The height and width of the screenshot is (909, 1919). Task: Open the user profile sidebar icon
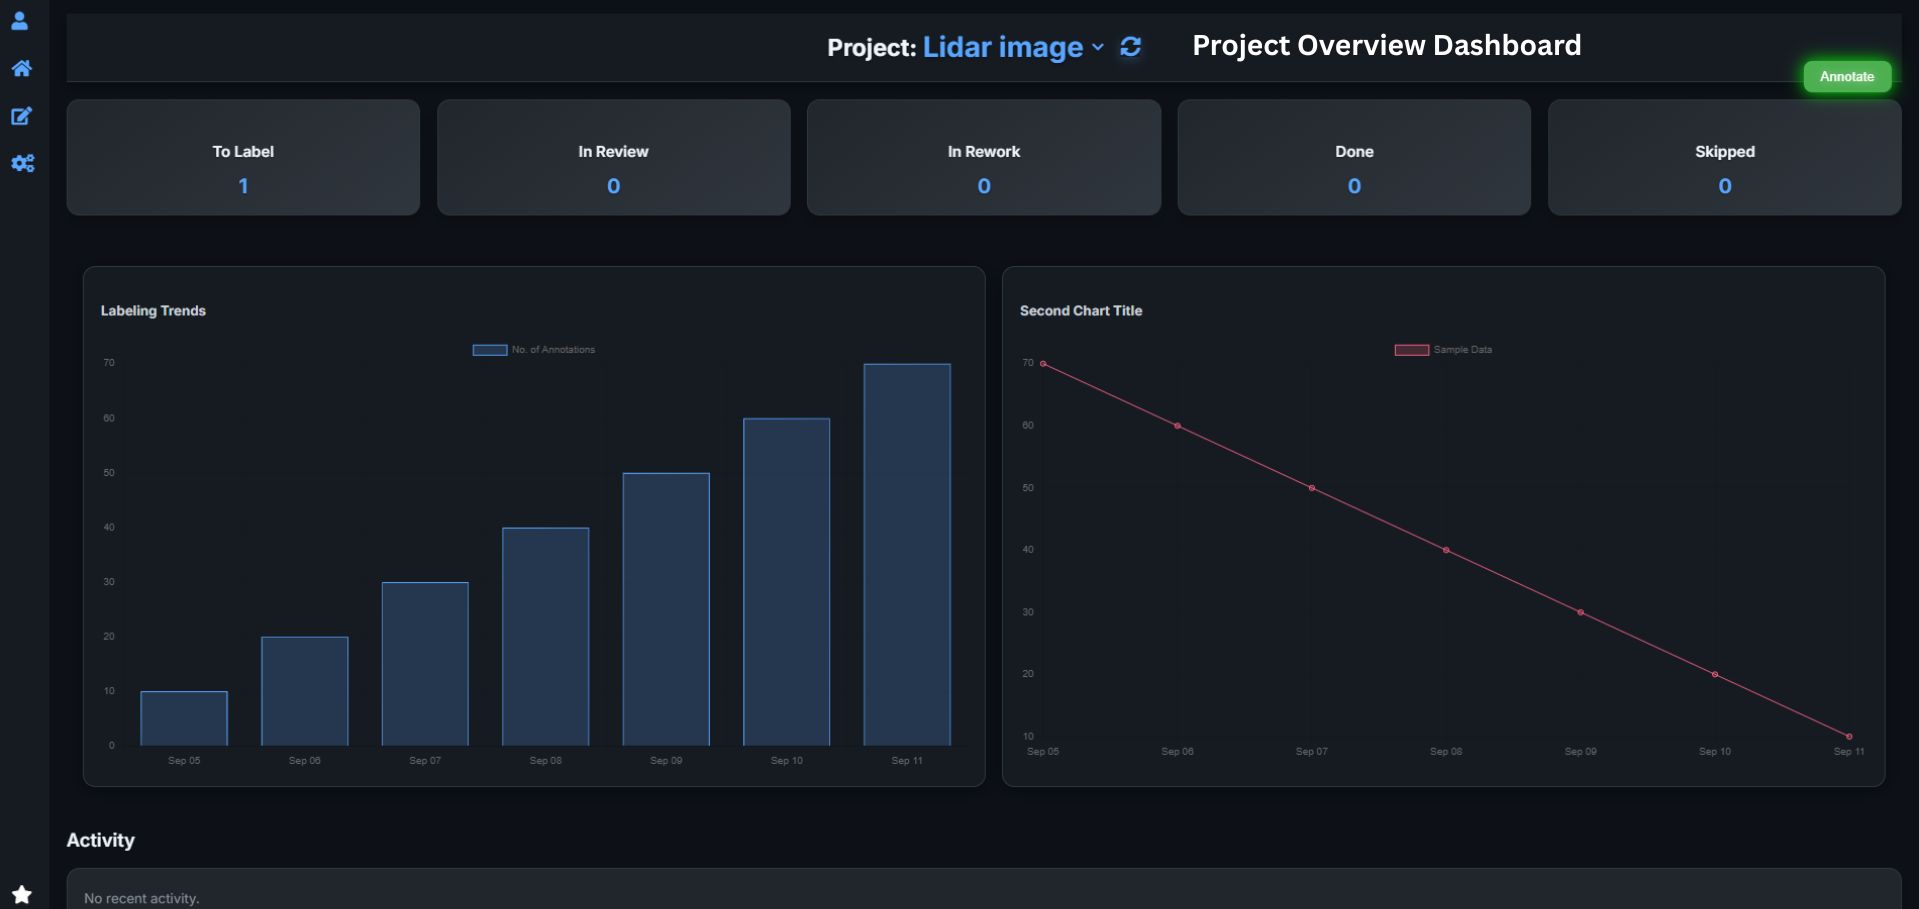[x=20, y=21]
